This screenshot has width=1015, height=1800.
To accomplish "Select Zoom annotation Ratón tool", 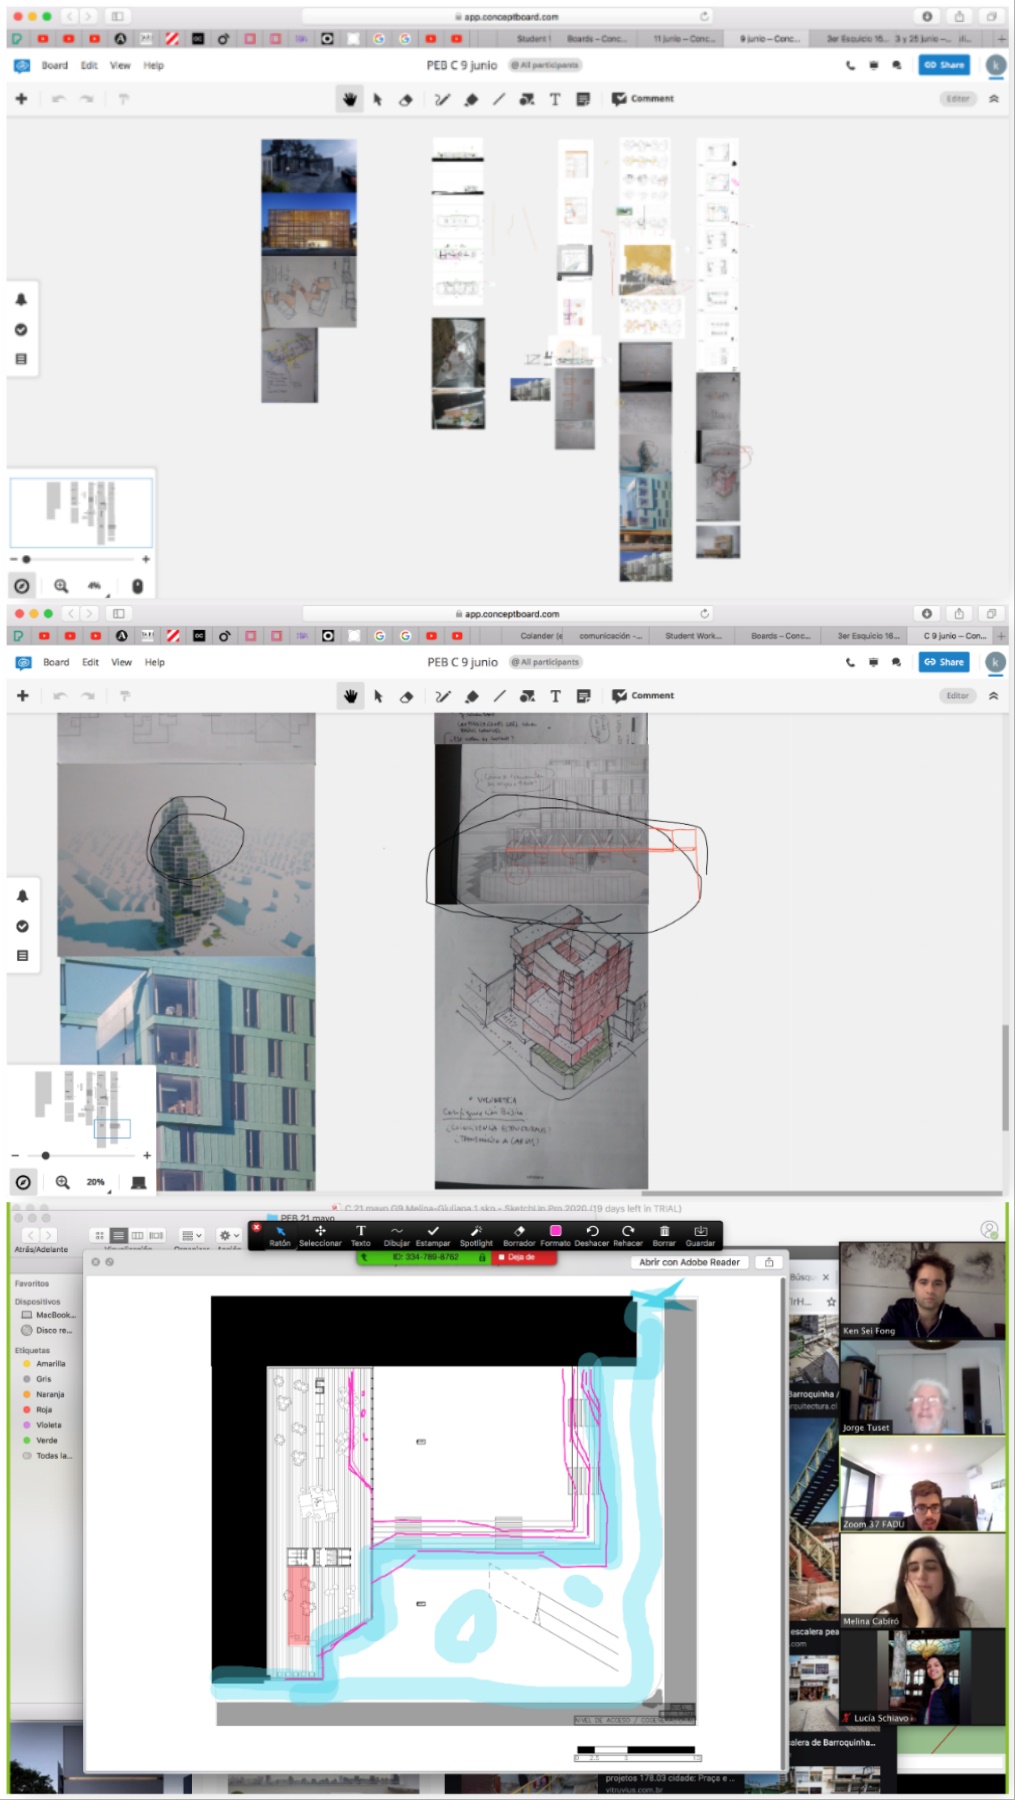I will (x=280, y=1236).
